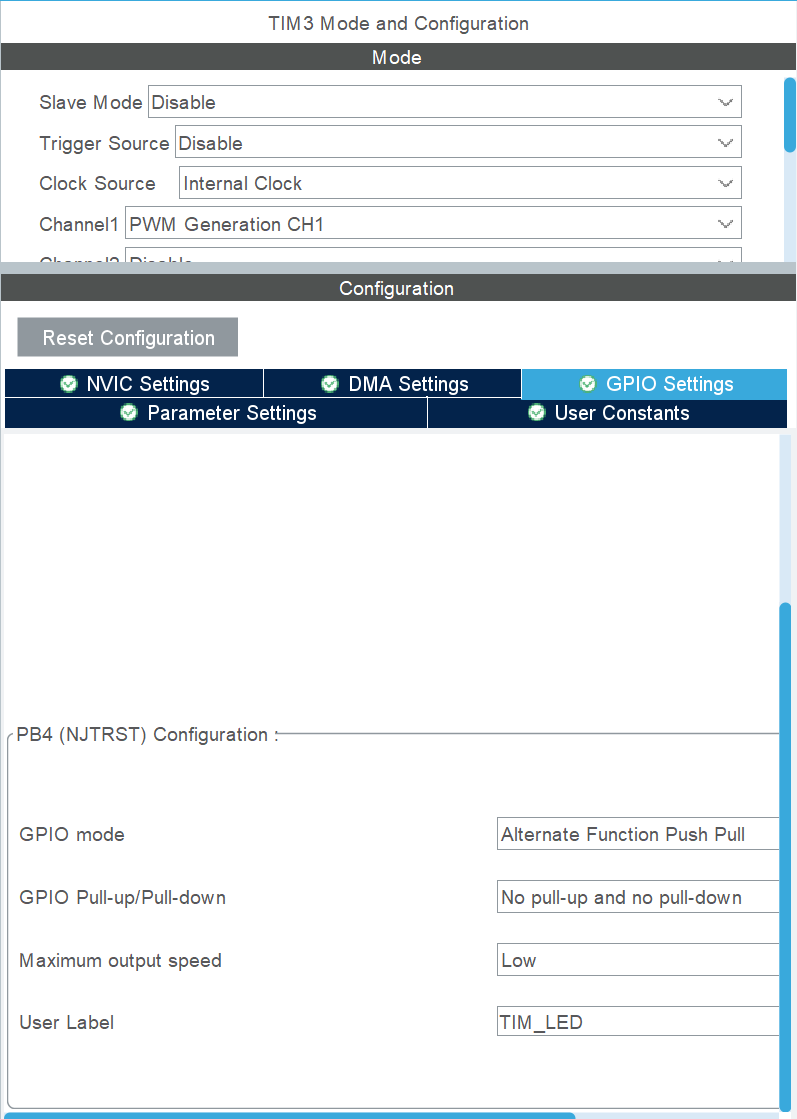The height and width of the screenshot is (1119, 797).
Task: Click the GPIO mode label
Action: point(72,834)
